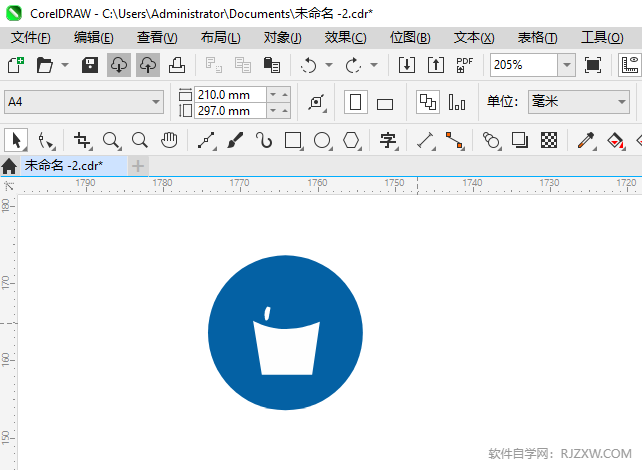The height and width of the screenshot is (470, 642).
Task: Select the Rectangle tool
Action: point(294,140)
